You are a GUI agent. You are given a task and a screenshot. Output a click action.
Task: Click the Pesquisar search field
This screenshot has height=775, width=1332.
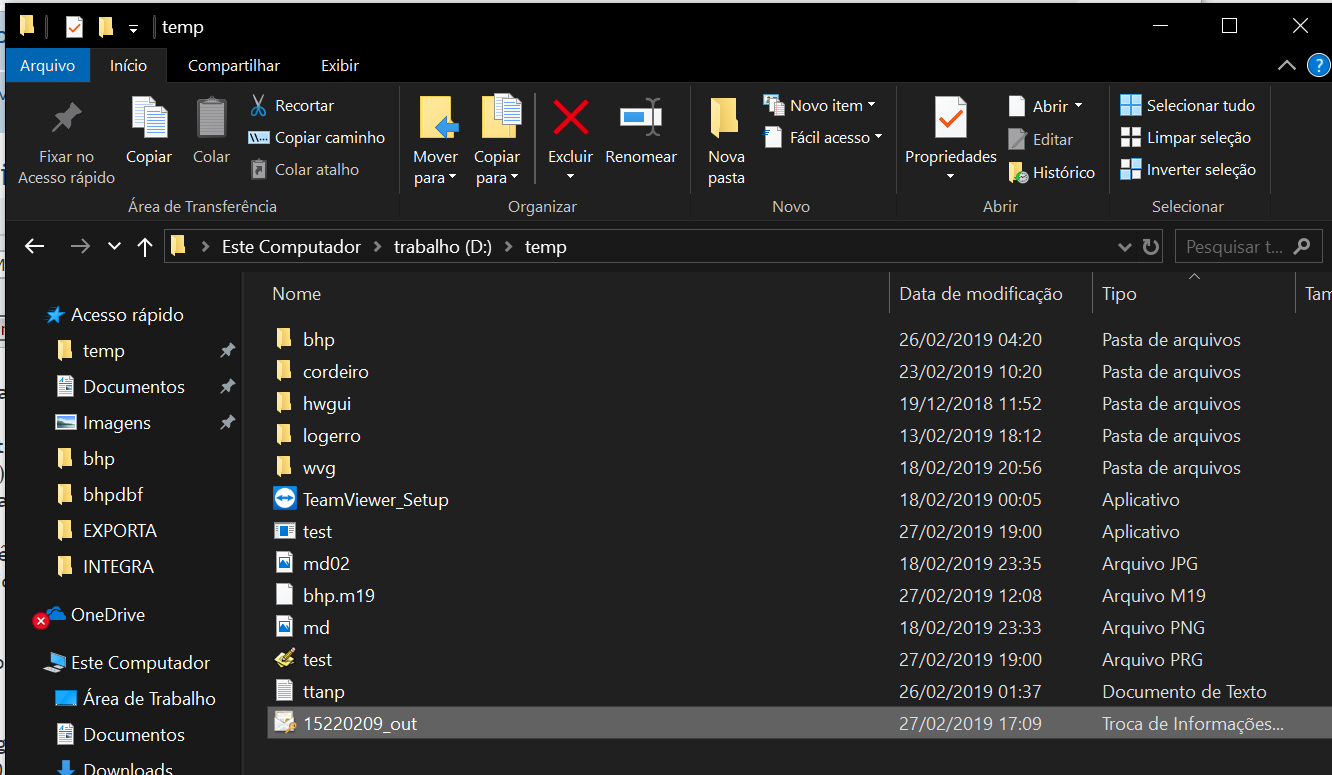pyautogui.click(x=1234, y=247)
